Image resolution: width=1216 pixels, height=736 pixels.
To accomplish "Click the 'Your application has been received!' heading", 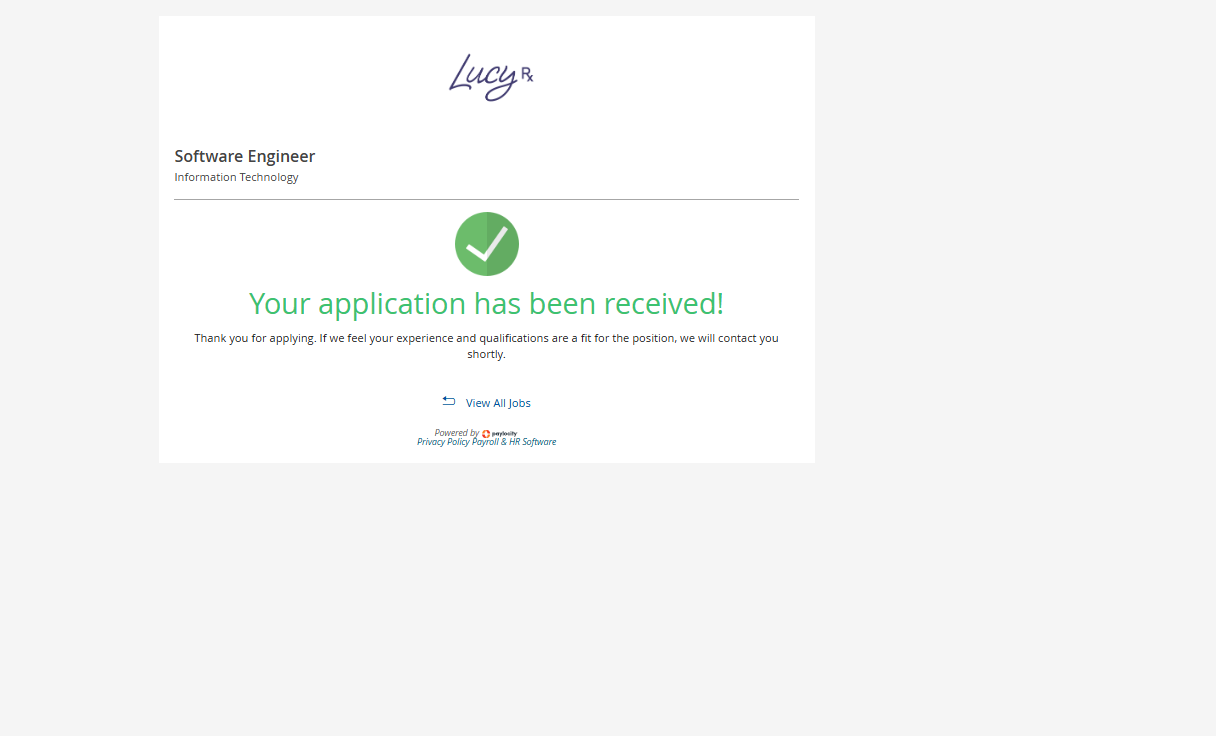I will pos(486,303).
